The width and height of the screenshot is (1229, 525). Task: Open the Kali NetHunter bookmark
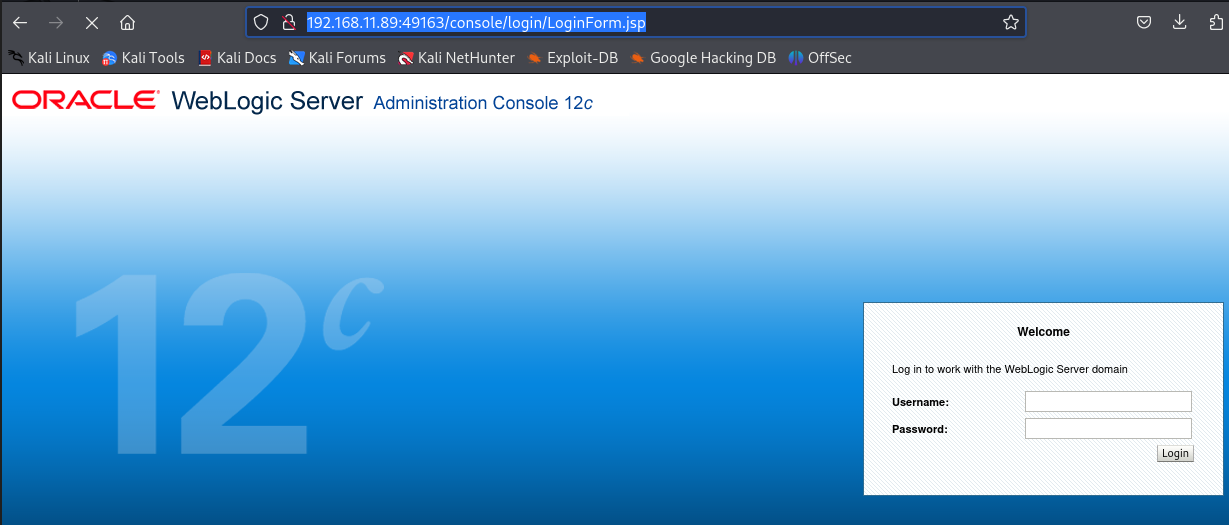(456, 58)
